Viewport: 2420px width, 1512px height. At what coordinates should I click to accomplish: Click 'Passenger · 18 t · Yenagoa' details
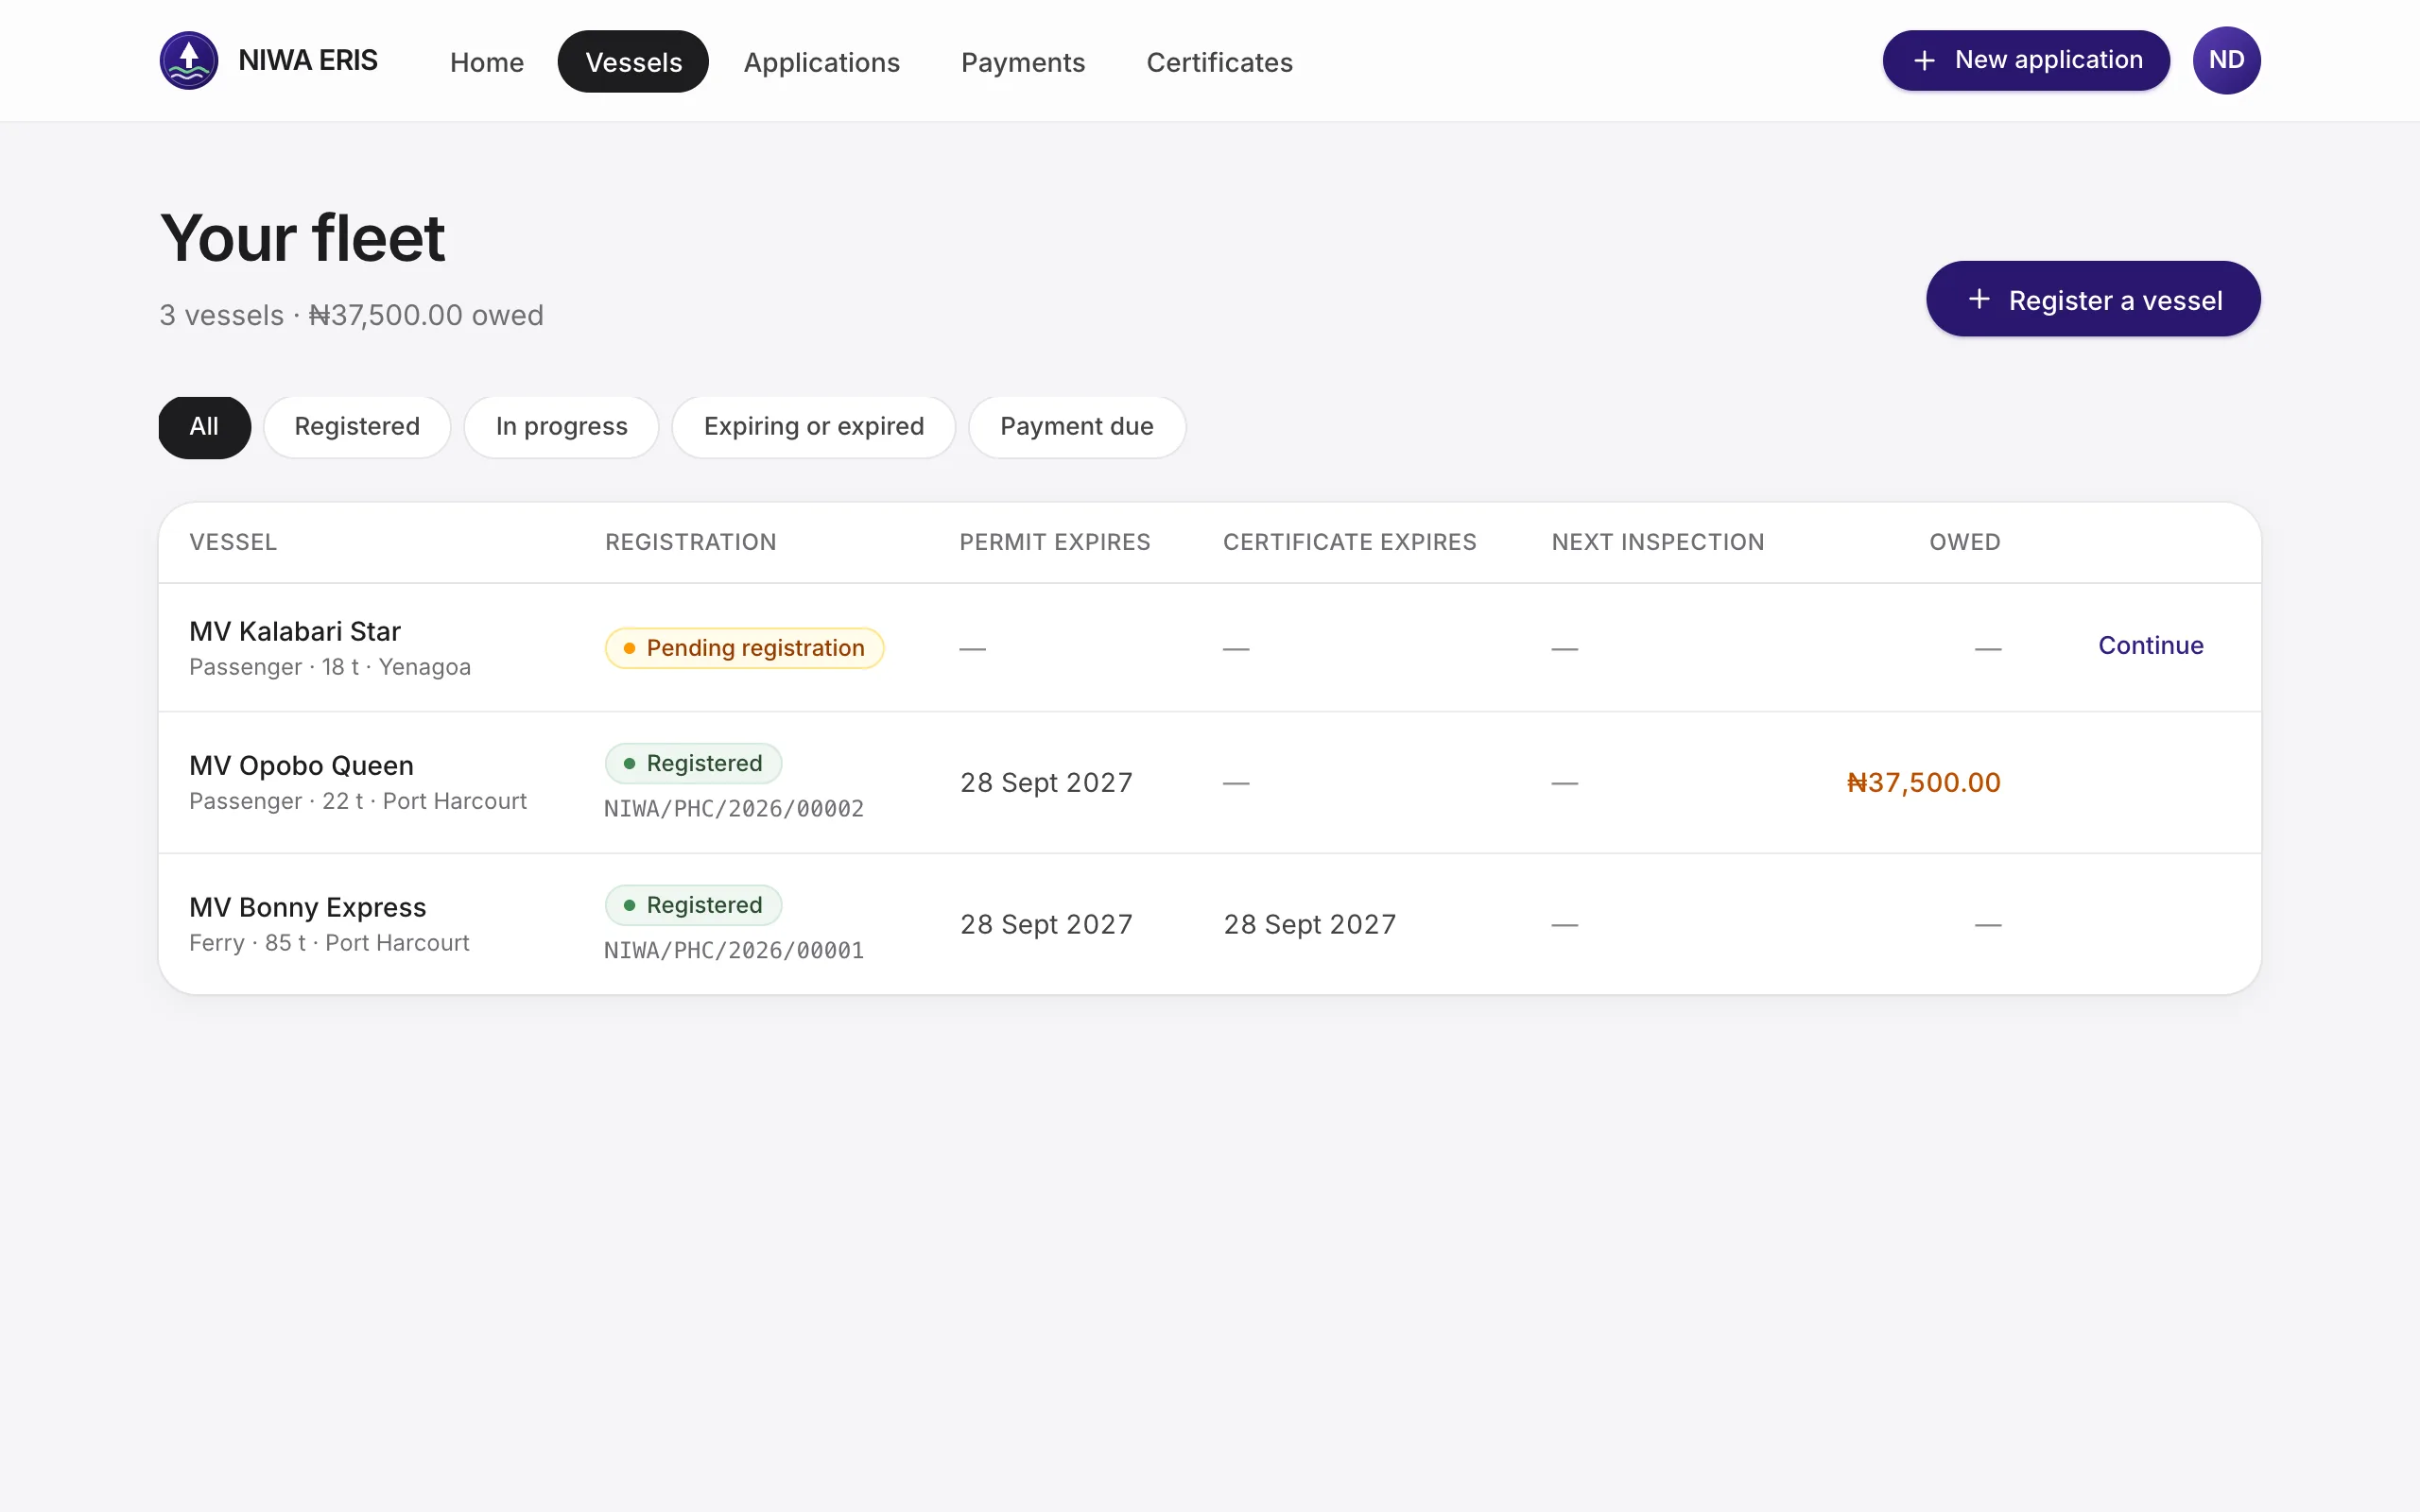(330, 667)
